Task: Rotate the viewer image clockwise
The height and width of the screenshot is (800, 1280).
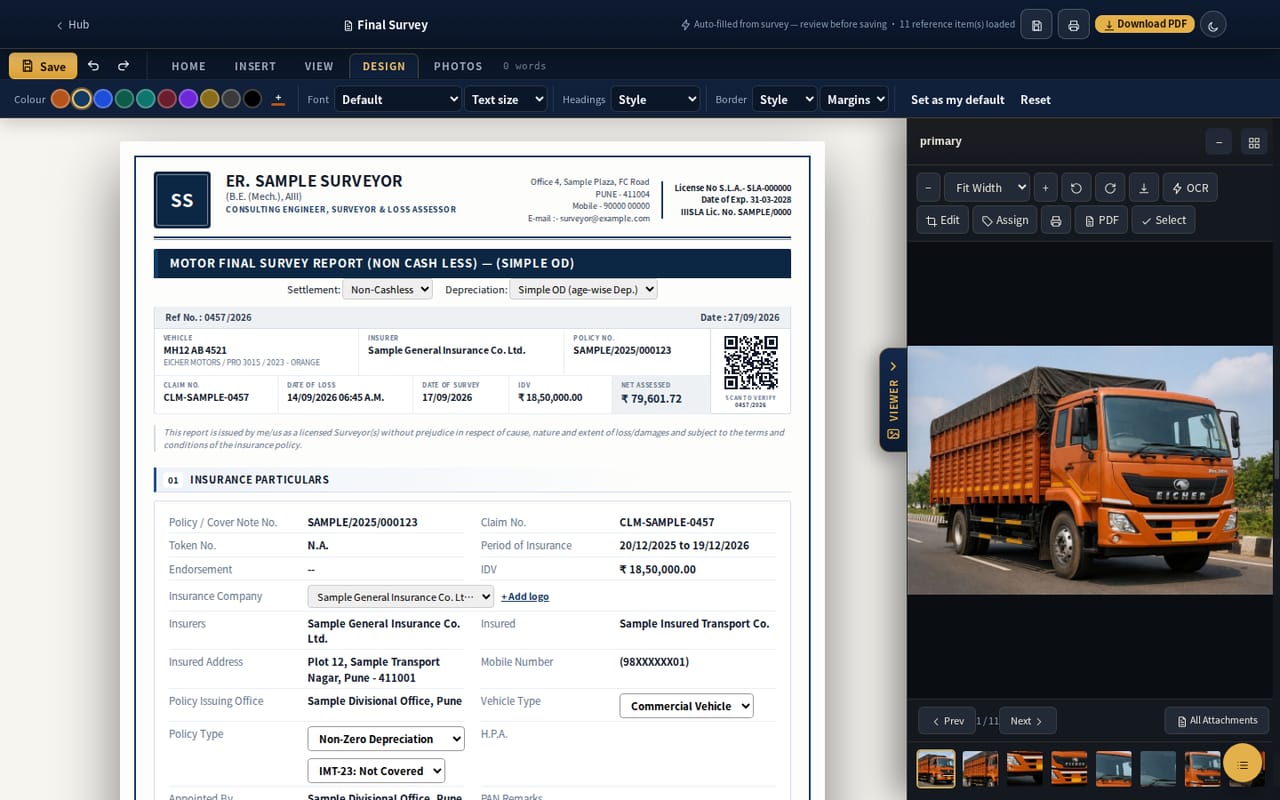Action: point(1110,188)
